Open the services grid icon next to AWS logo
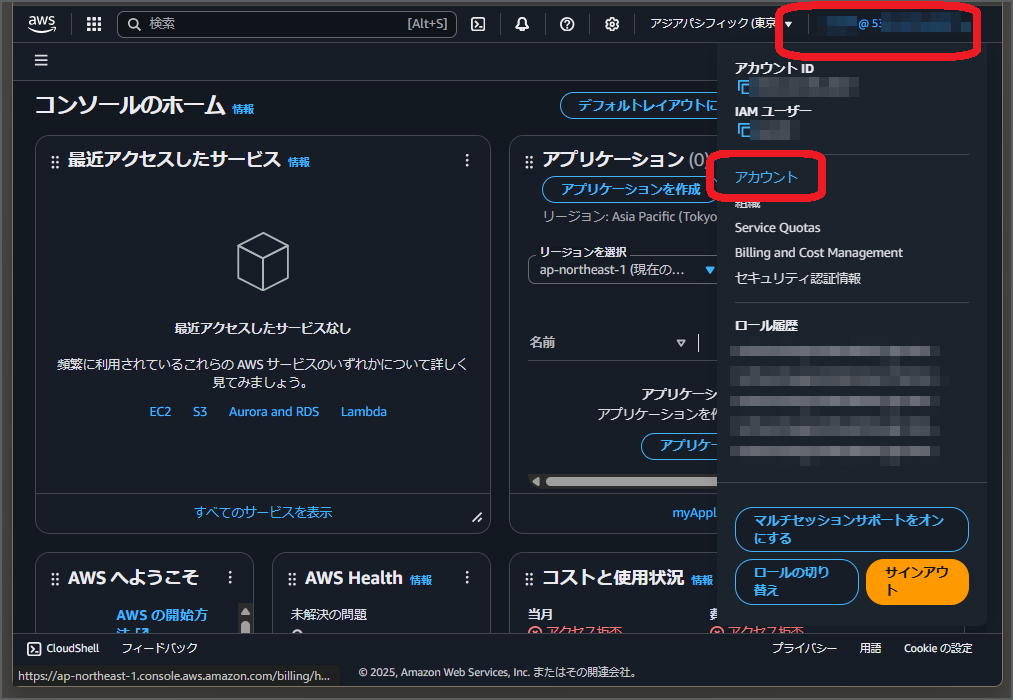The width and height of the screenshot is (1013, 700). (x=93, y=23)
